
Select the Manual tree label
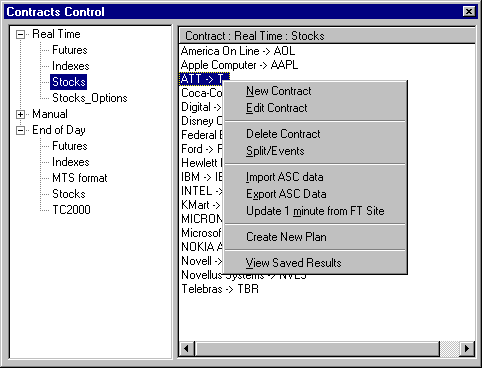50,114
